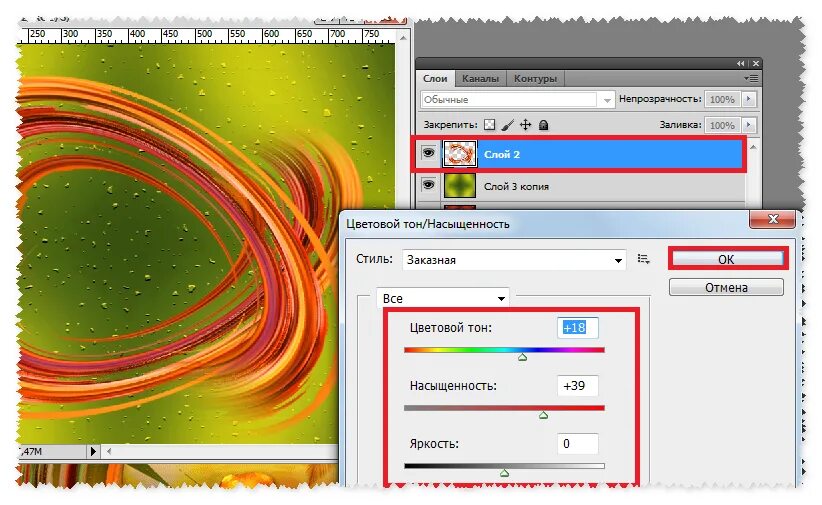Select the Слой 3 копия layer thumbnail
The image size is (822, 505).
pyautogui.click(x=460, y=186)
